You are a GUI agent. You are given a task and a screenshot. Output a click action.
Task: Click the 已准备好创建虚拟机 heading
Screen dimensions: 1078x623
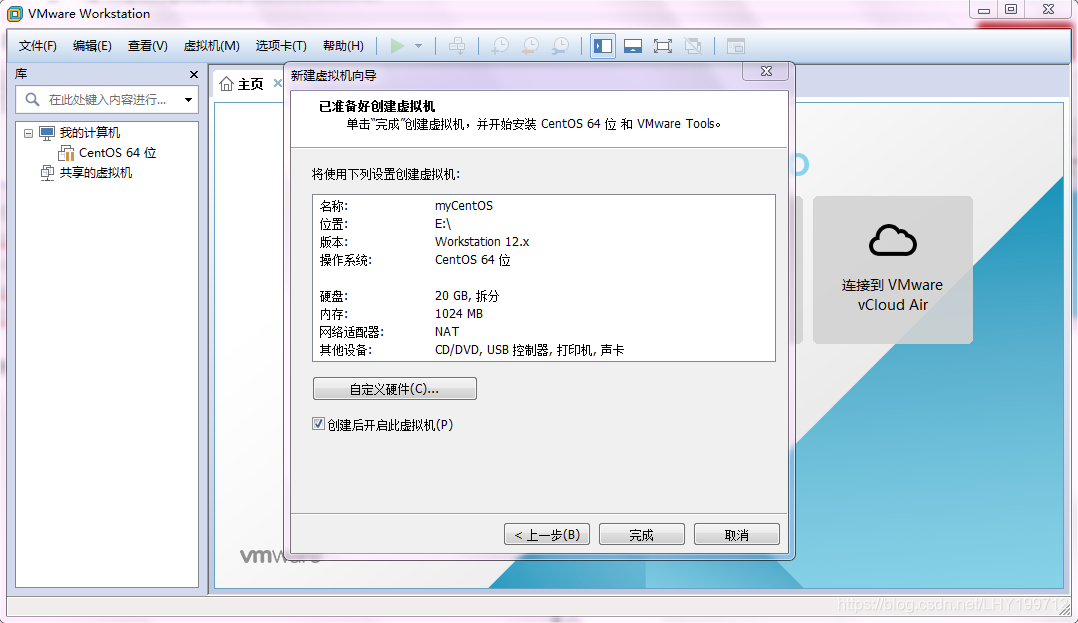point(377,106)
